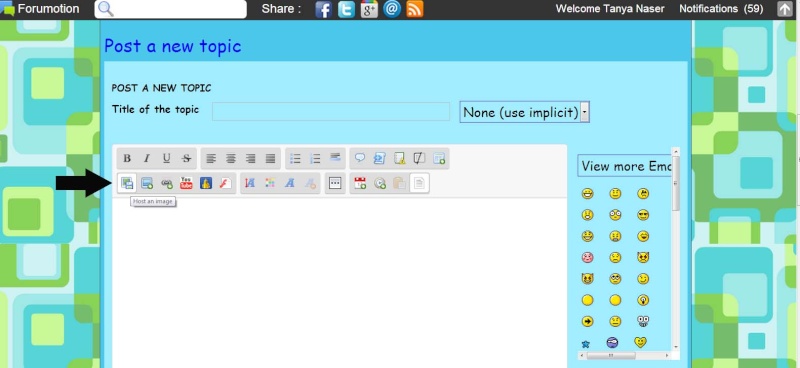This screenshot has width=800, height=368.
Task: Justify the text
Action: (270, 159)
